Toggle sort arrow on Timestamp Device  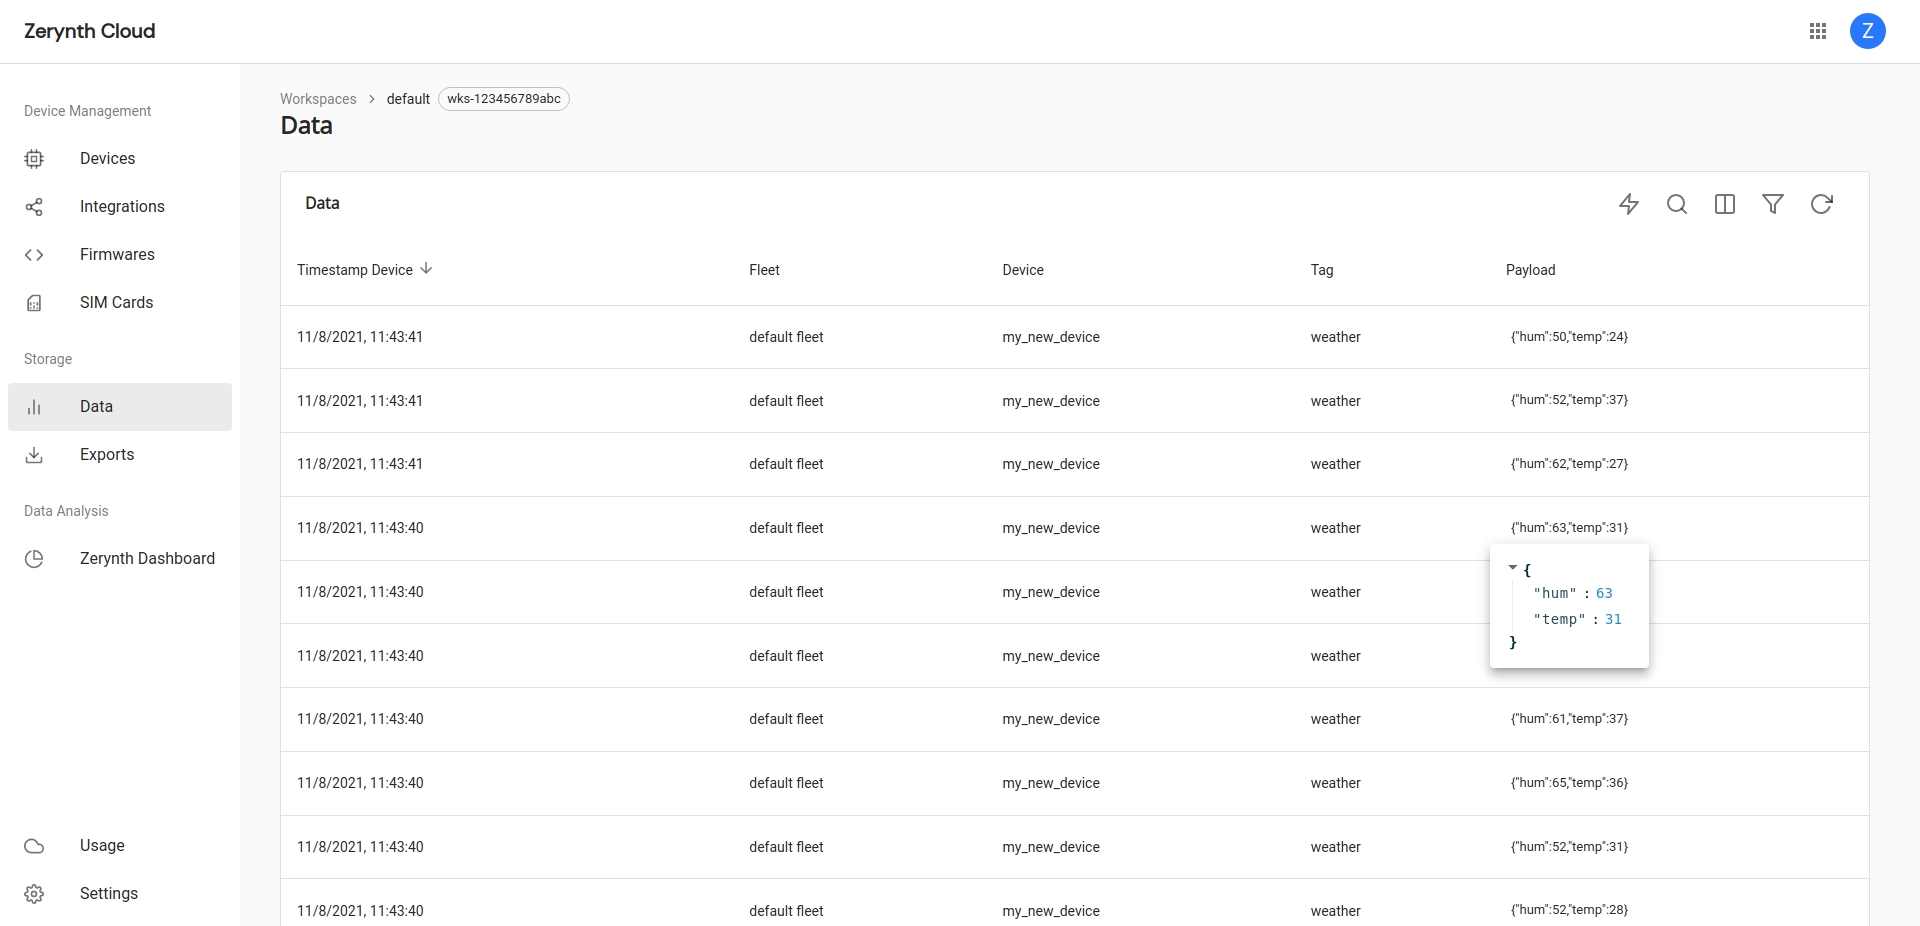point(426,268)
